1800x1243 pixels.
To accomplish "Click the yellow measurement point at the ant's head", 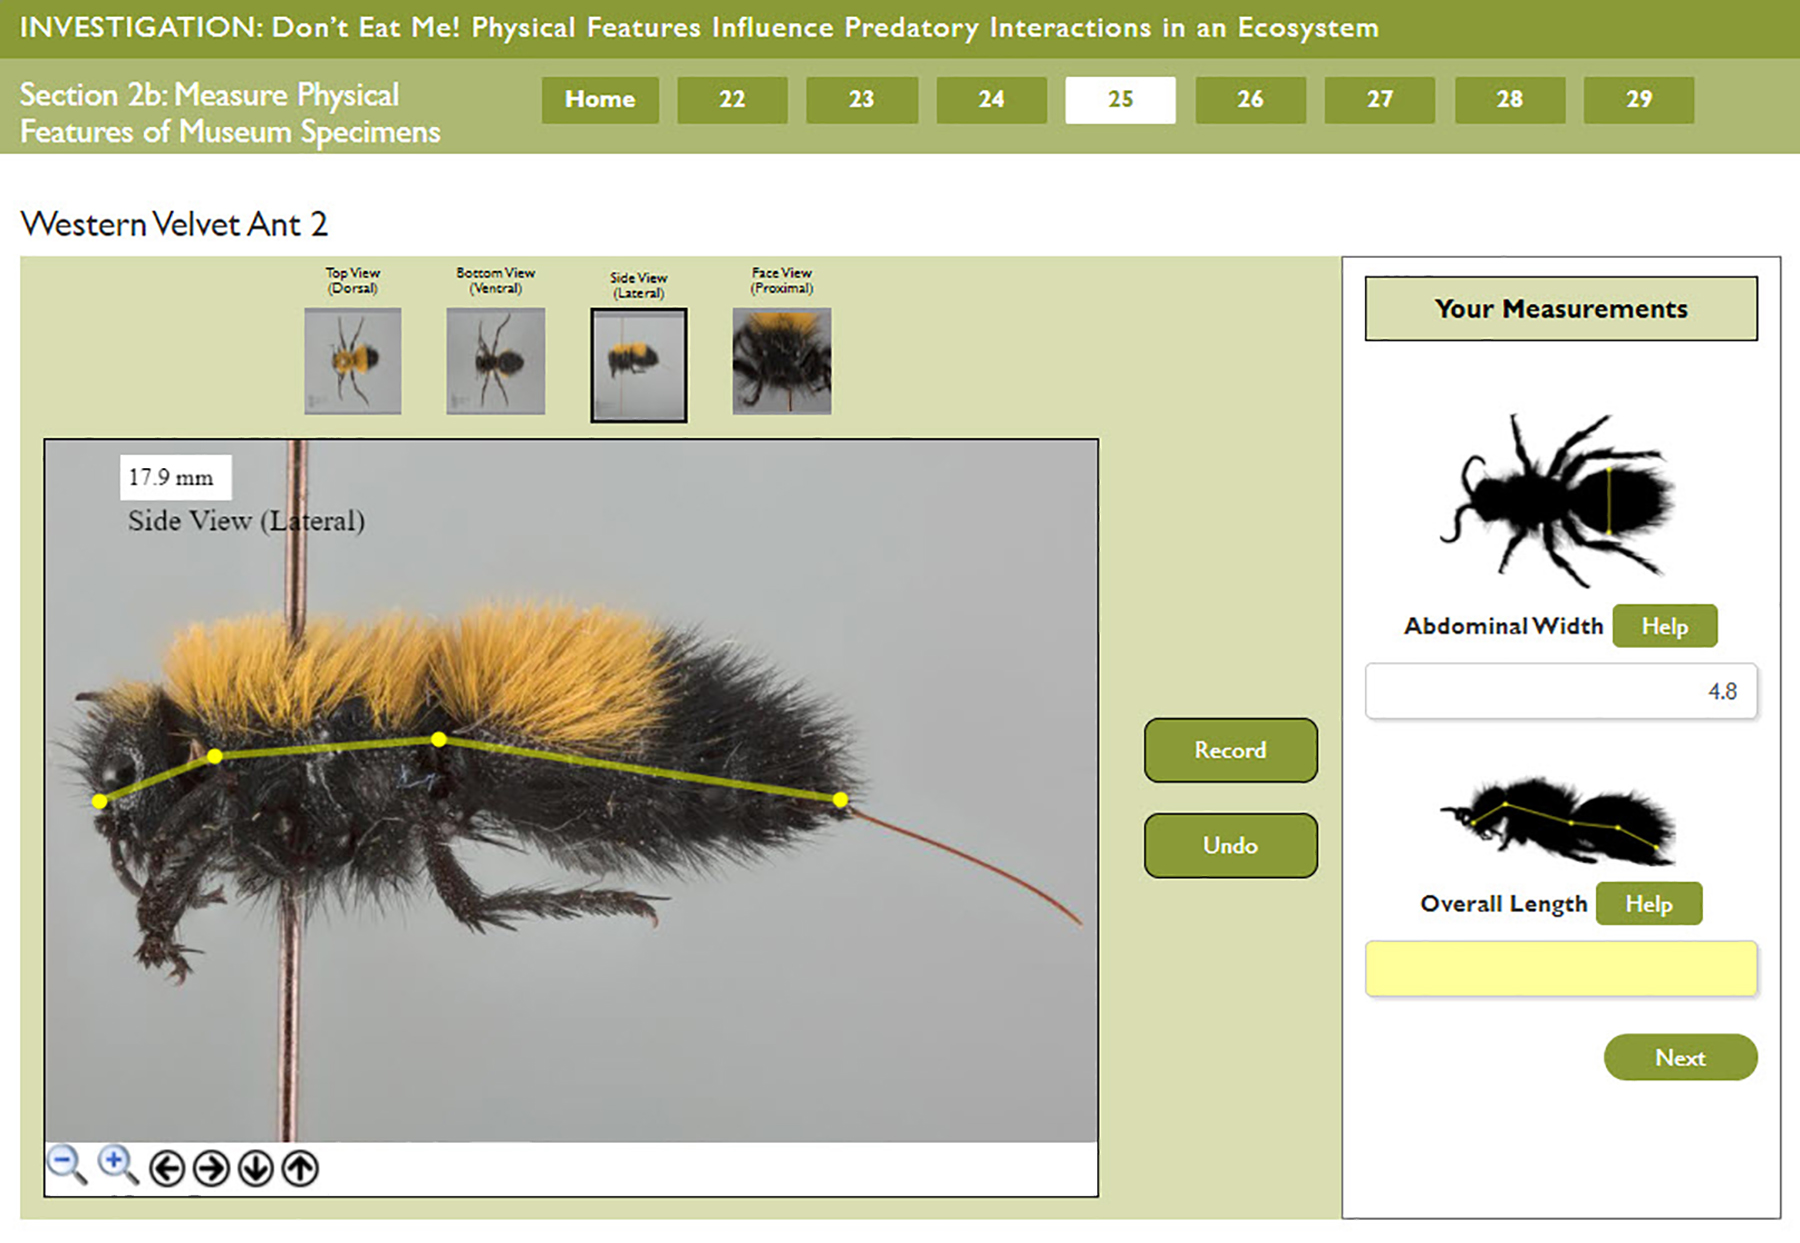I will [99, 801].
